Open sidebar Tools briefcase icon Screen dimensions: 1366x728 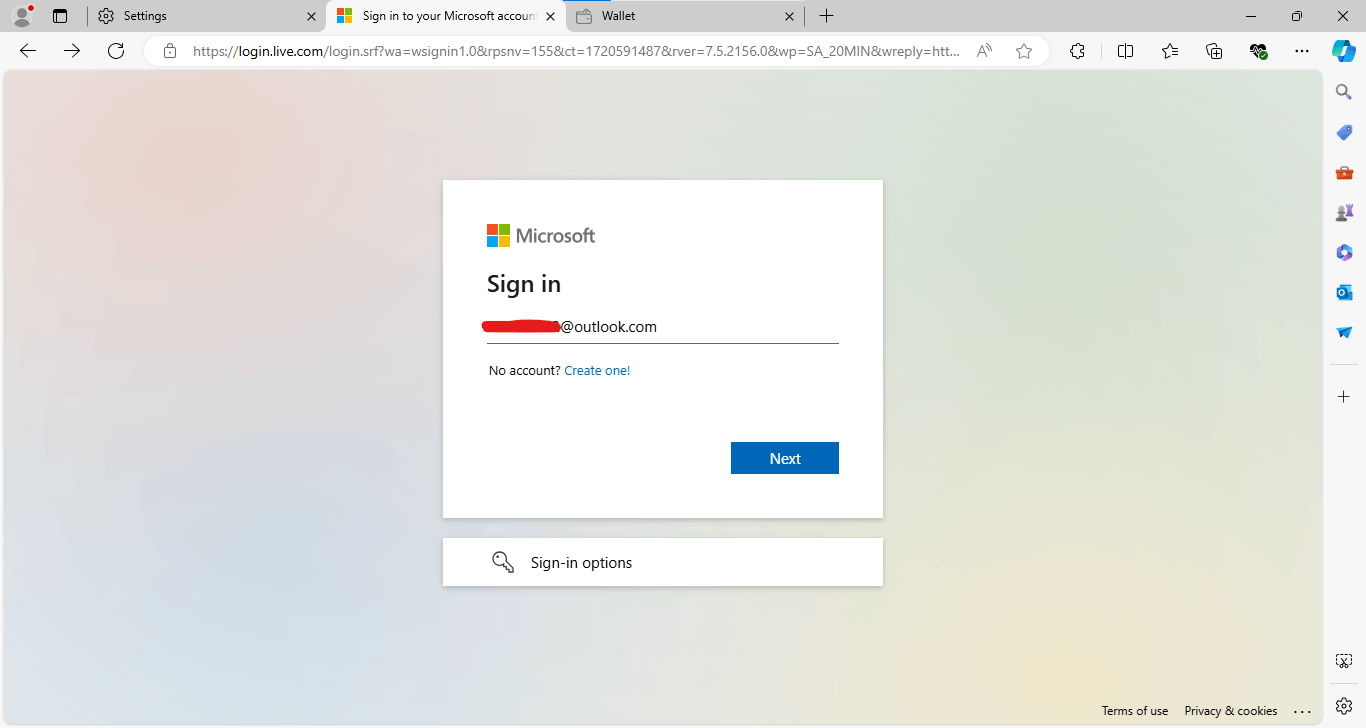point(1344,172)
